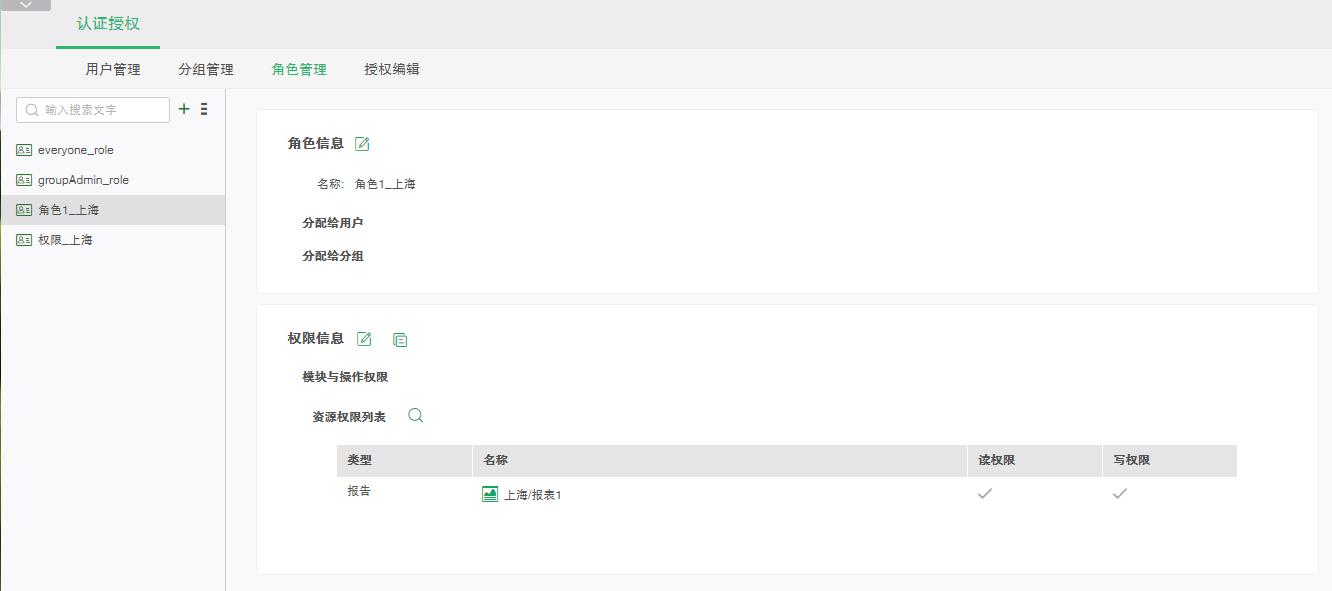Screen dimensions: 1332x591
Task: Edit role info with pencil icon
Action: click(x=362, y=144)
